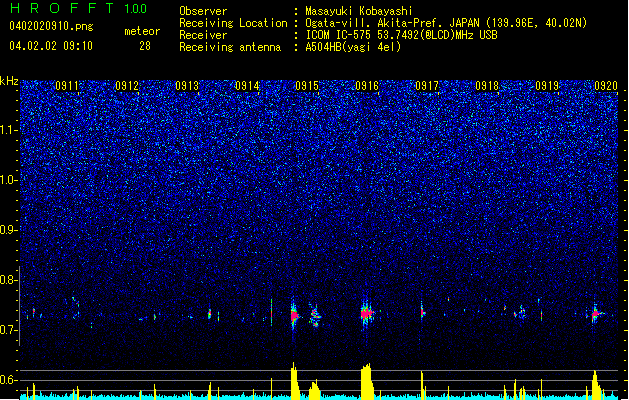
Task: Click the Receiving Location label
Action: (x=233, y=23)
